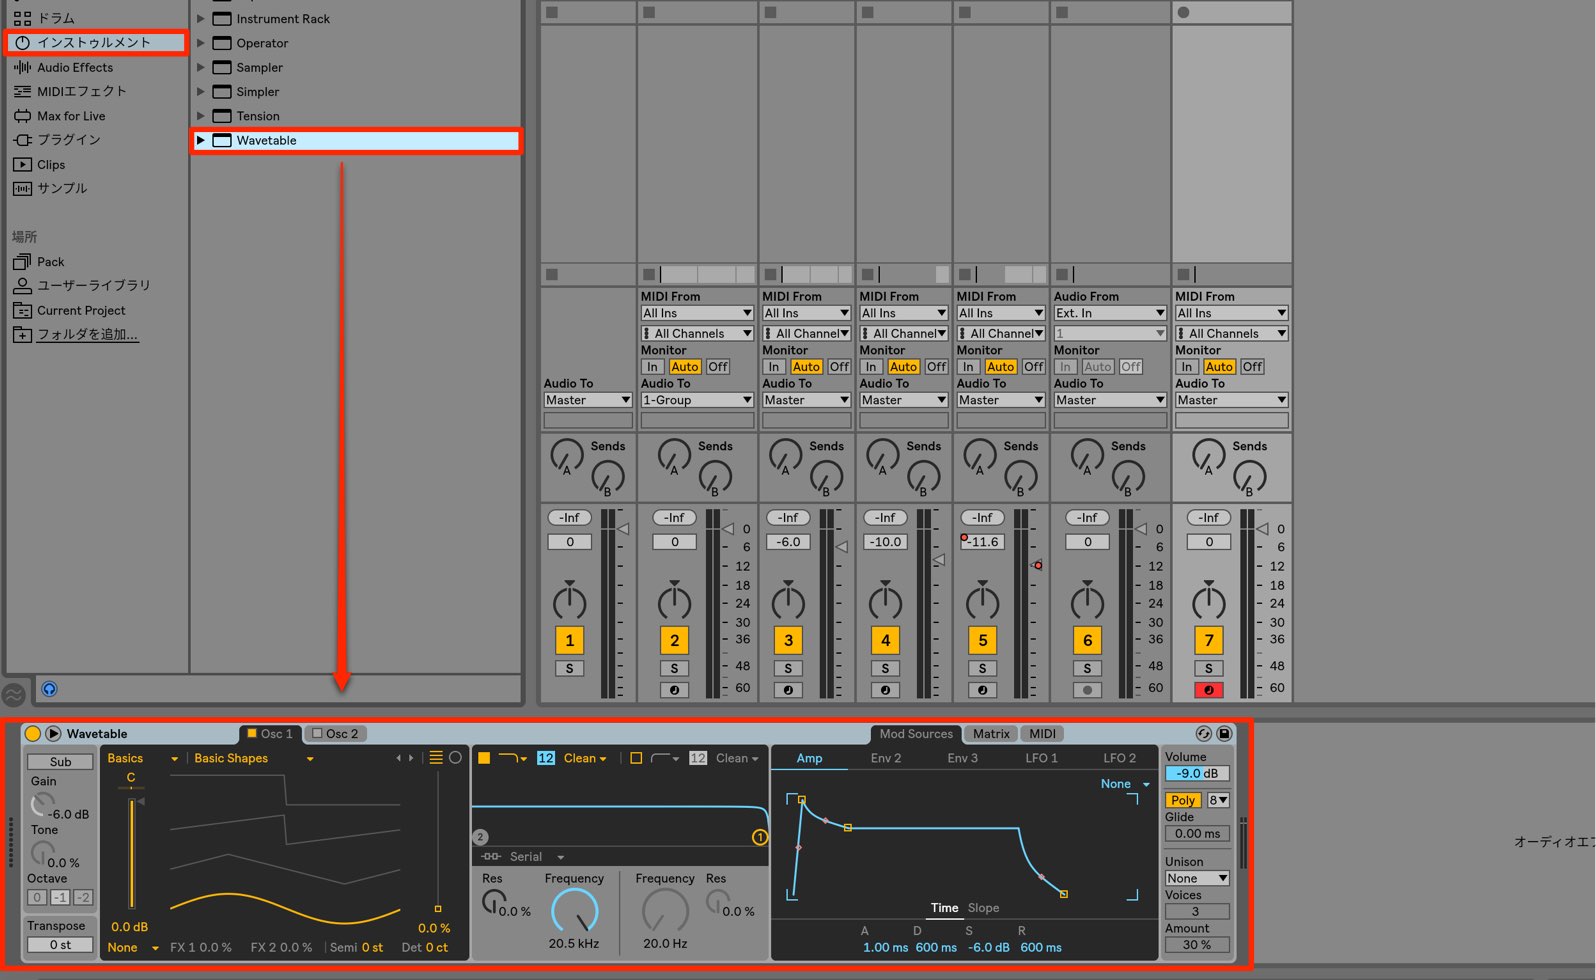Switch envelope view to Slope

(x=983, y=908)
